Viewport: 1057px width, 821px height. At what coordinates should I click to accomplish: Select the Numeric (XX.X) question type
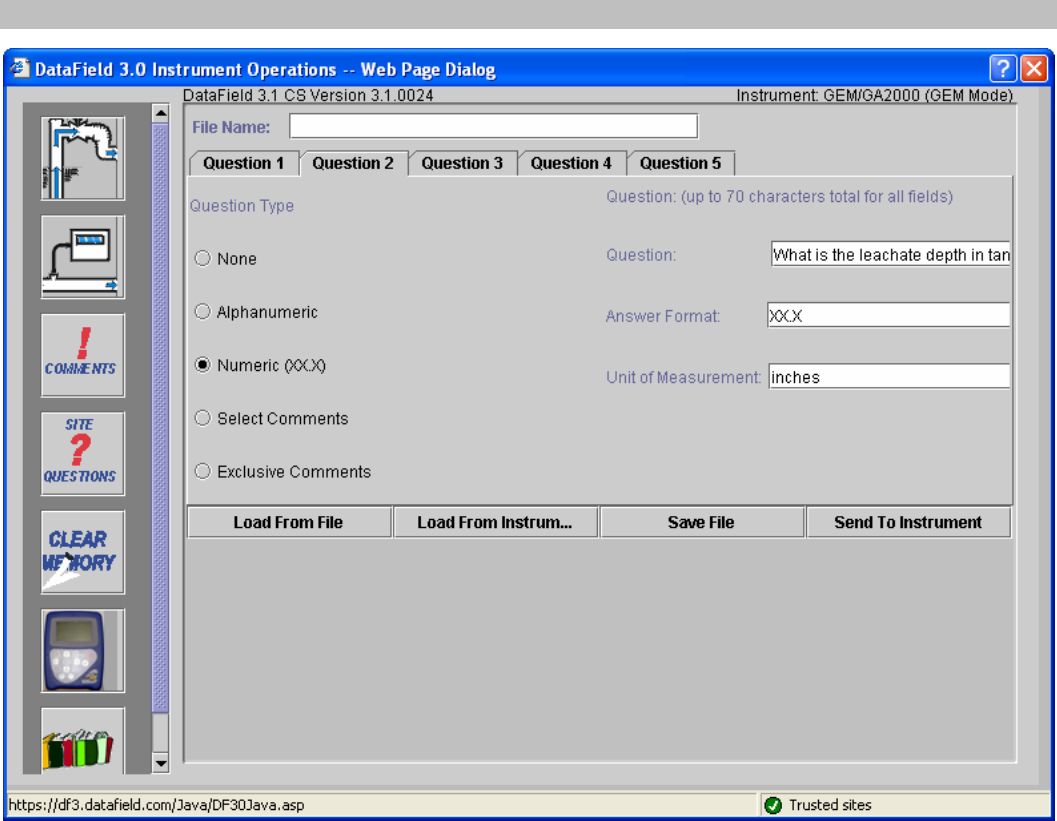pyautogui.click(x=202, y=365)
